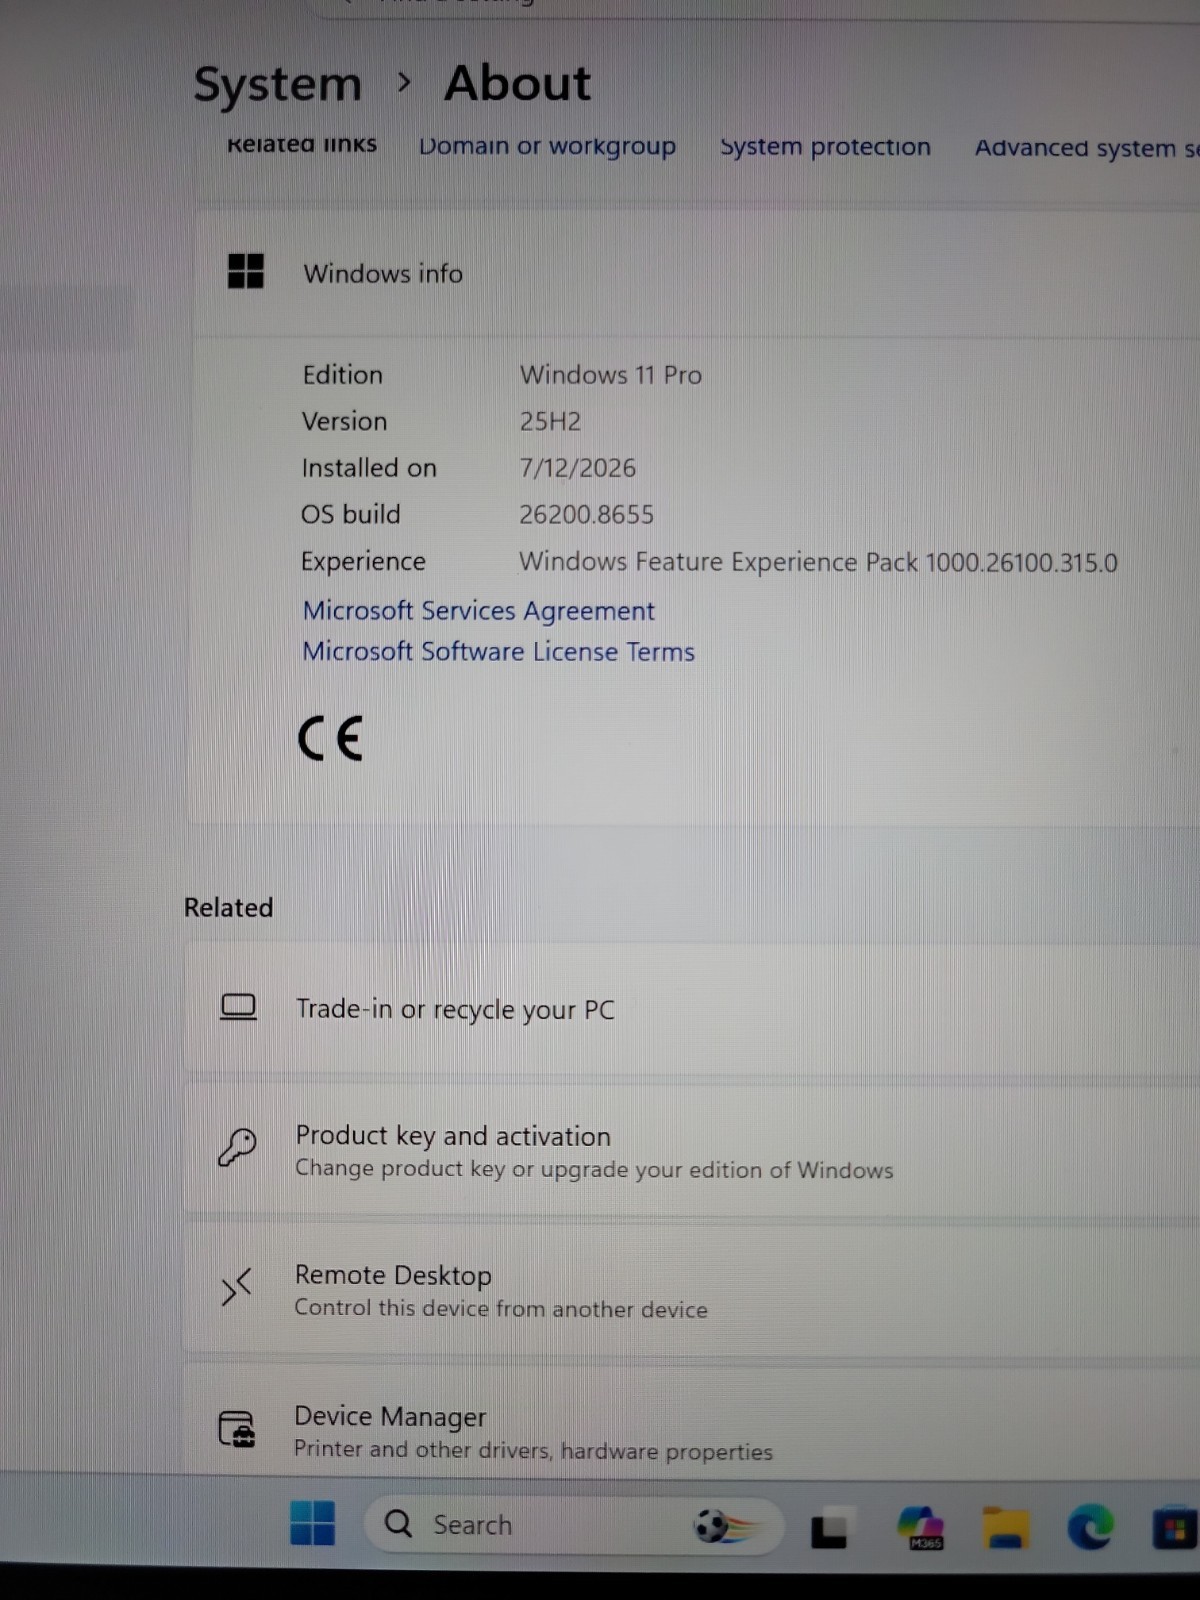1200x1600 pixels.
Task: Click the Windows logo beside Windows info
Action: pyautogui.click(x=246, y=271)
